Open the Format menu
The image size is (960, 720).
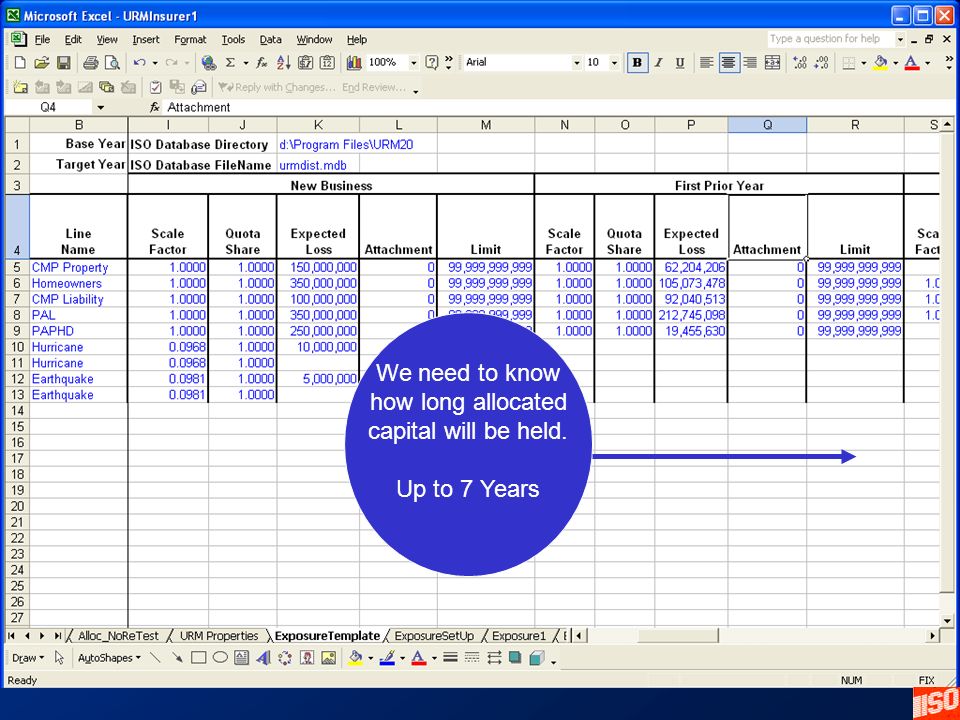point(190,40)
